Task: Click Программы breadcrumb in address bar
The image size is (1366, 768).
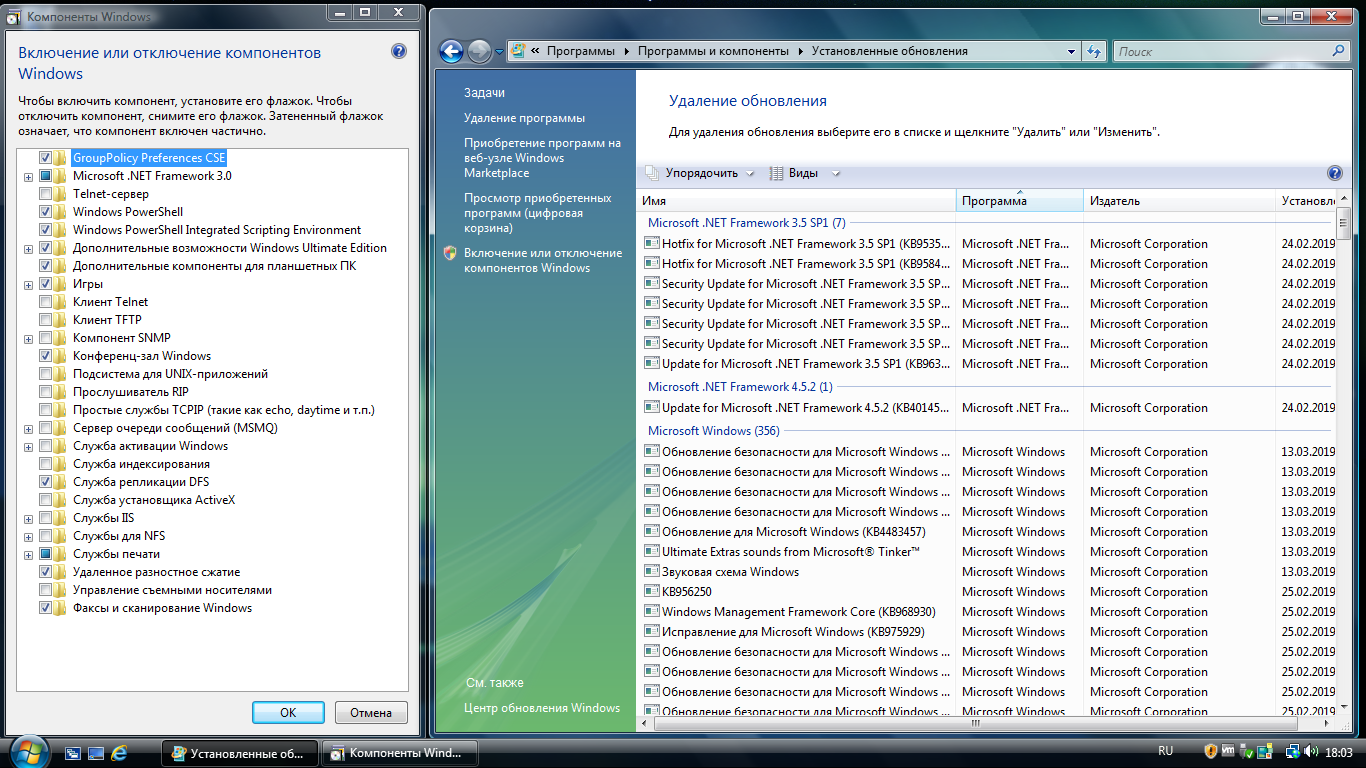Action: click(x=580, y=51)
